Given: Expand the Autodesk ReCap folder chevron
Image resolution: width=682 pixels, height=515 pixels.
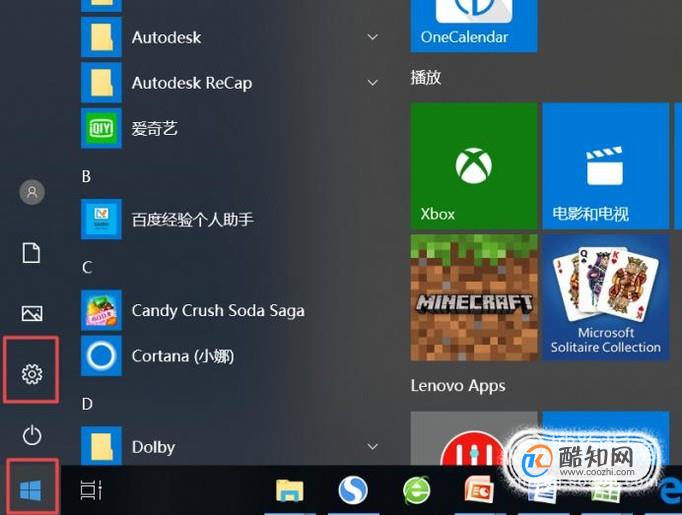Looking at the screenshot, I should coord(373,82).
